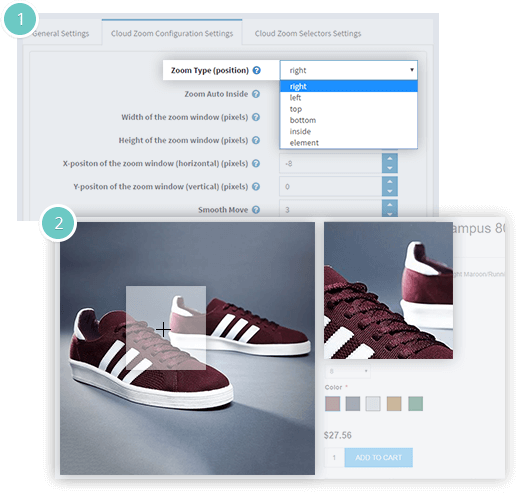Click help icon next to Zoom Type (position)
Screen dimensions: 519x493
pyautogui.click(x=256, y=70)
